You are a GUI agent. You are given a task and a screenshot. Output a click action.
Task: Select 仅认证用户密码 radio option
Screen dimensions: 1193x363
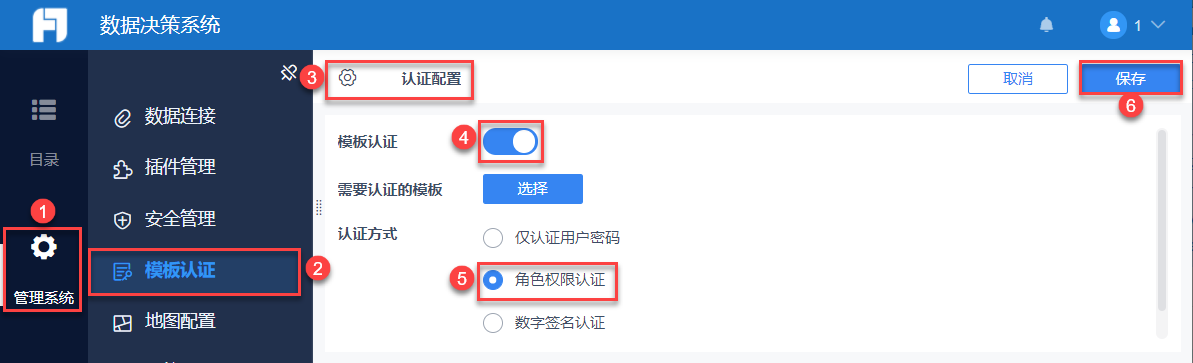[493, 238]
